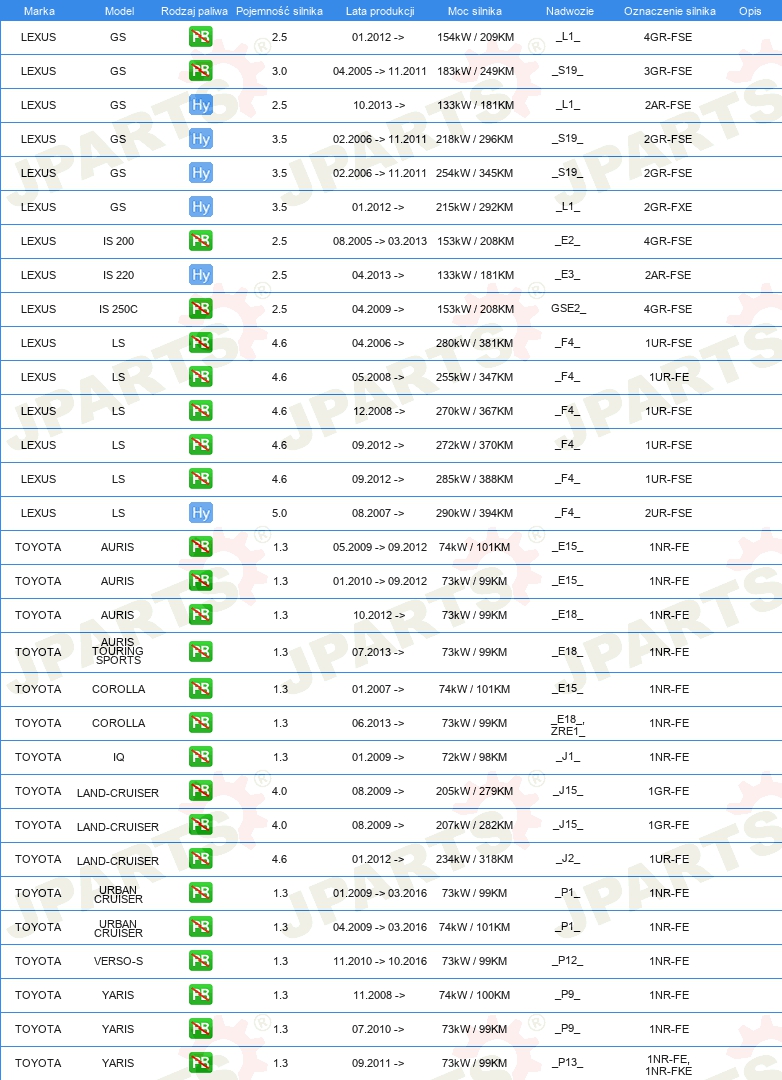This screenshot has width=782, height=1080.
Task: Click the '04.2005 -> 11.2011' production years cell
Action: [380, 71]
